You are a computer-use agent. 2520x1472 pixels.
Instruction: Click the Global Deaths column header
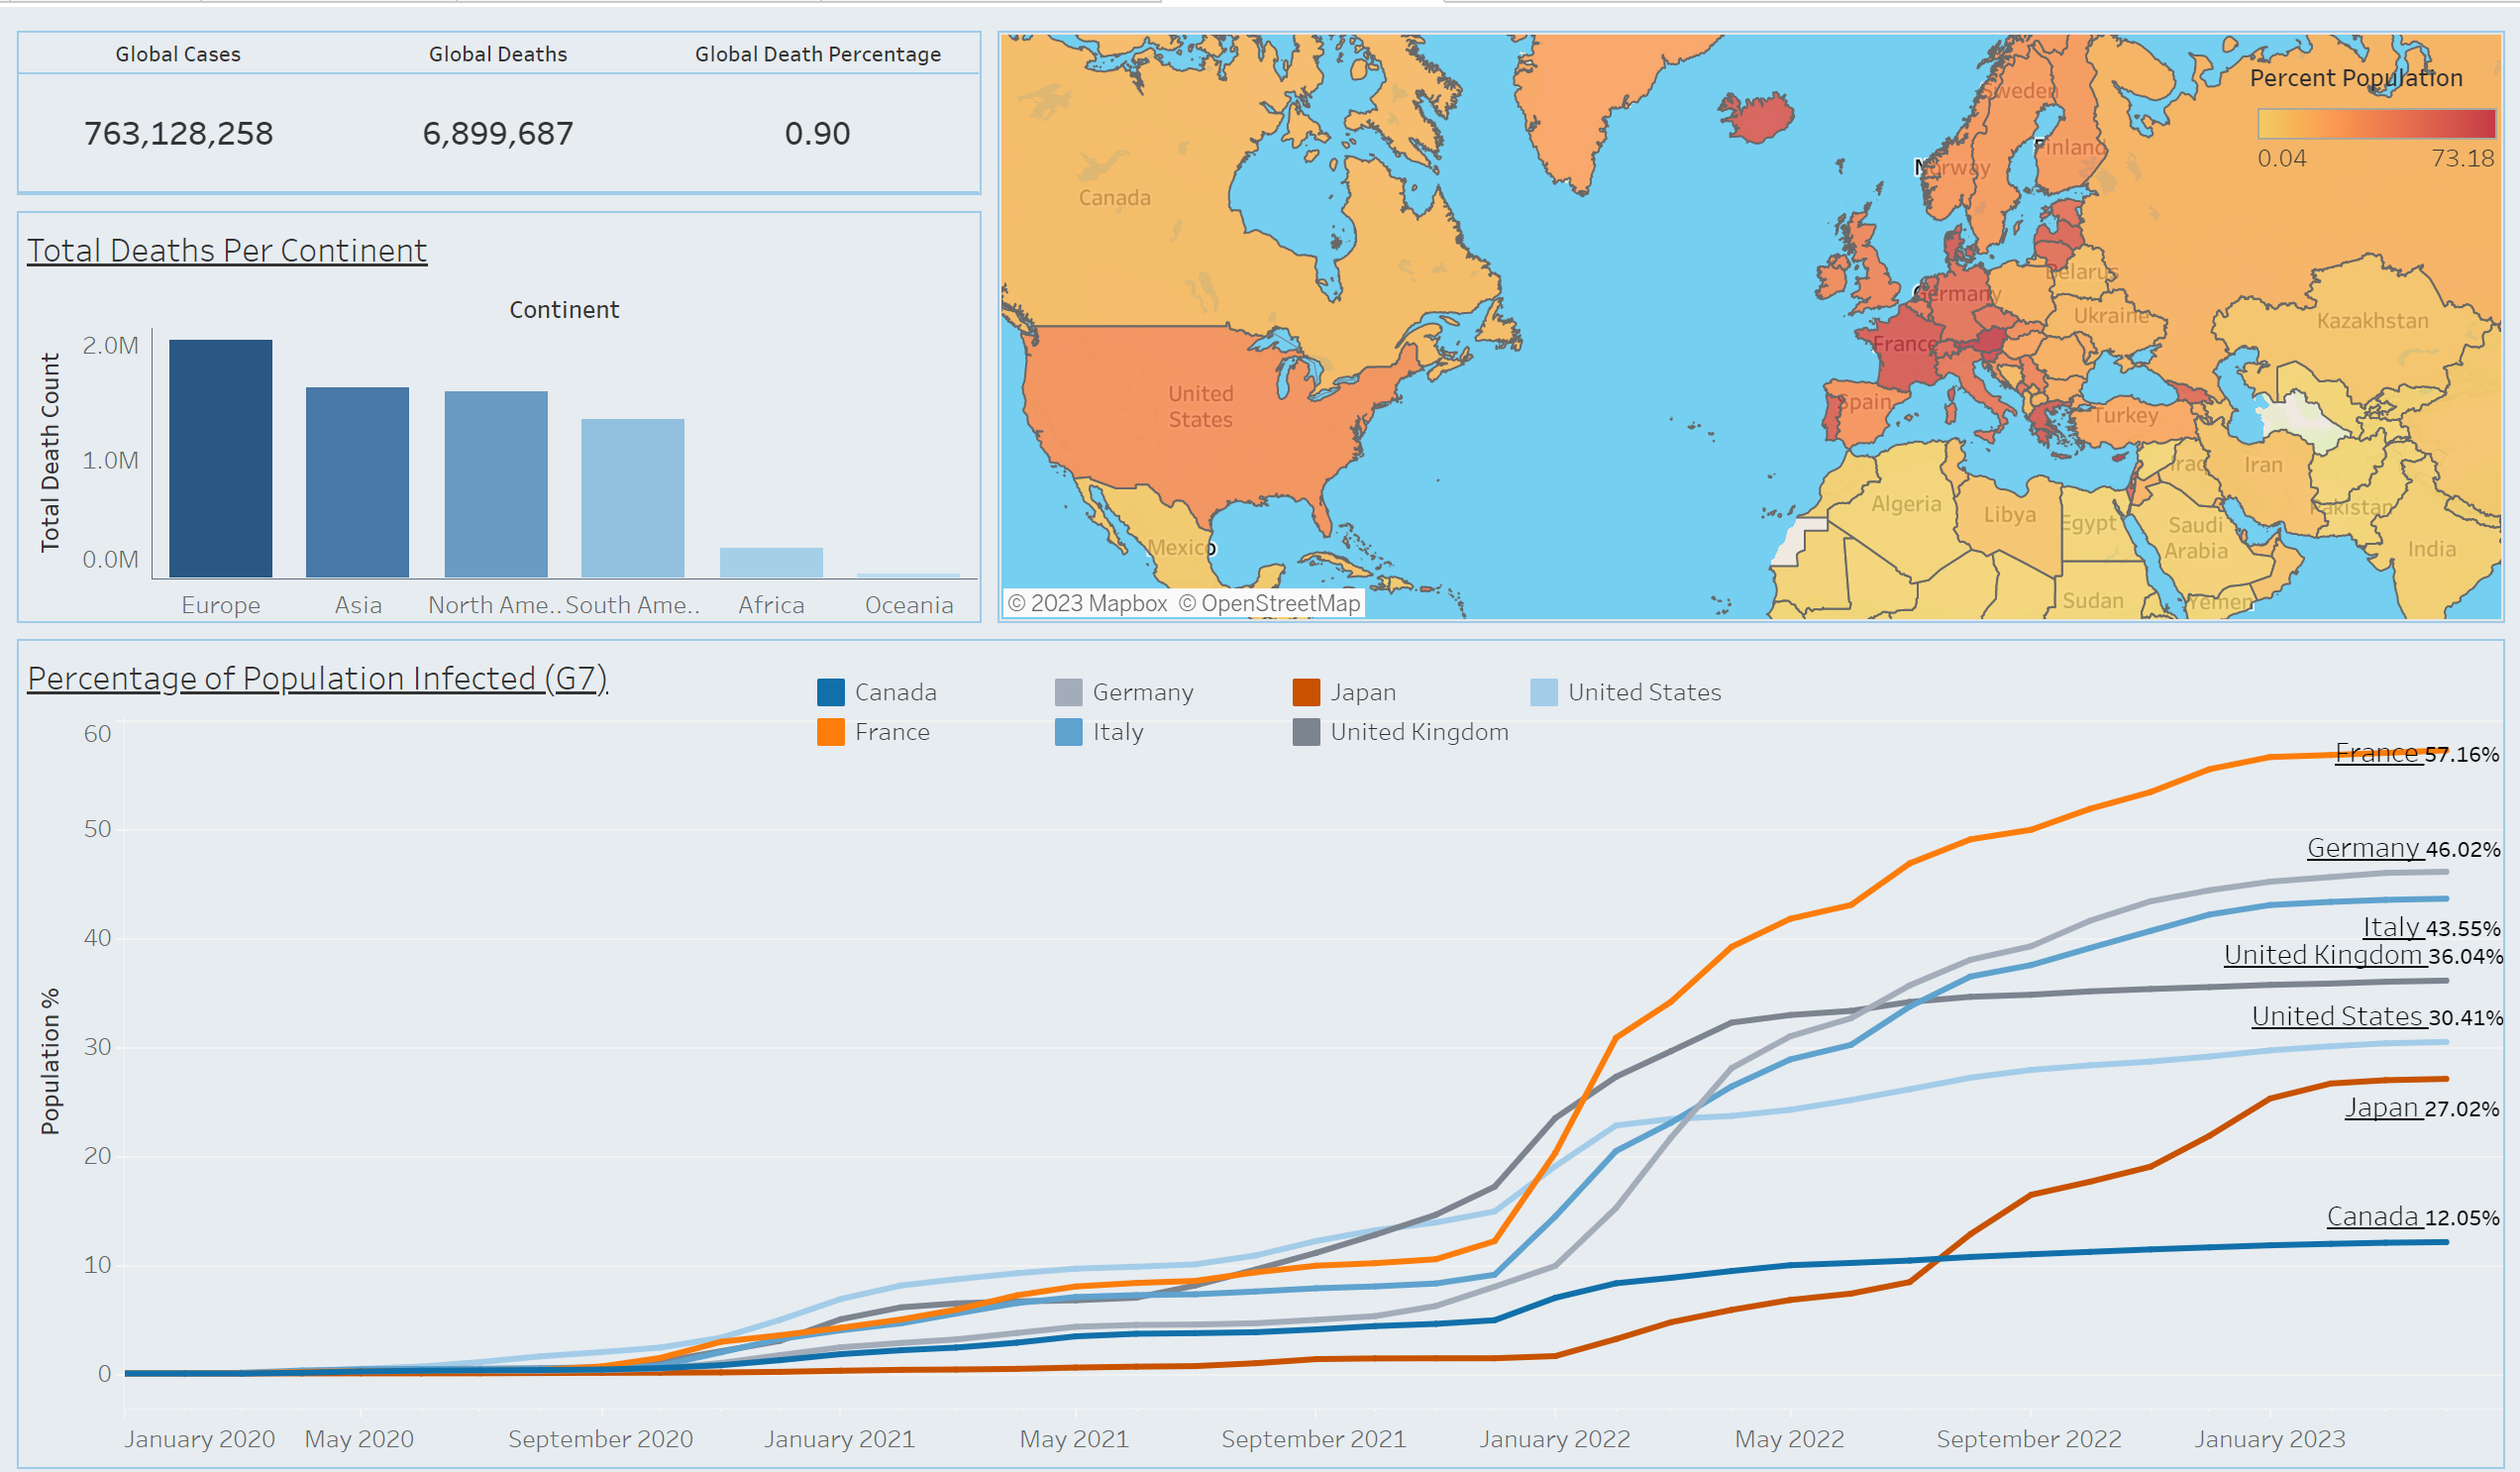[x=498, y=54]
